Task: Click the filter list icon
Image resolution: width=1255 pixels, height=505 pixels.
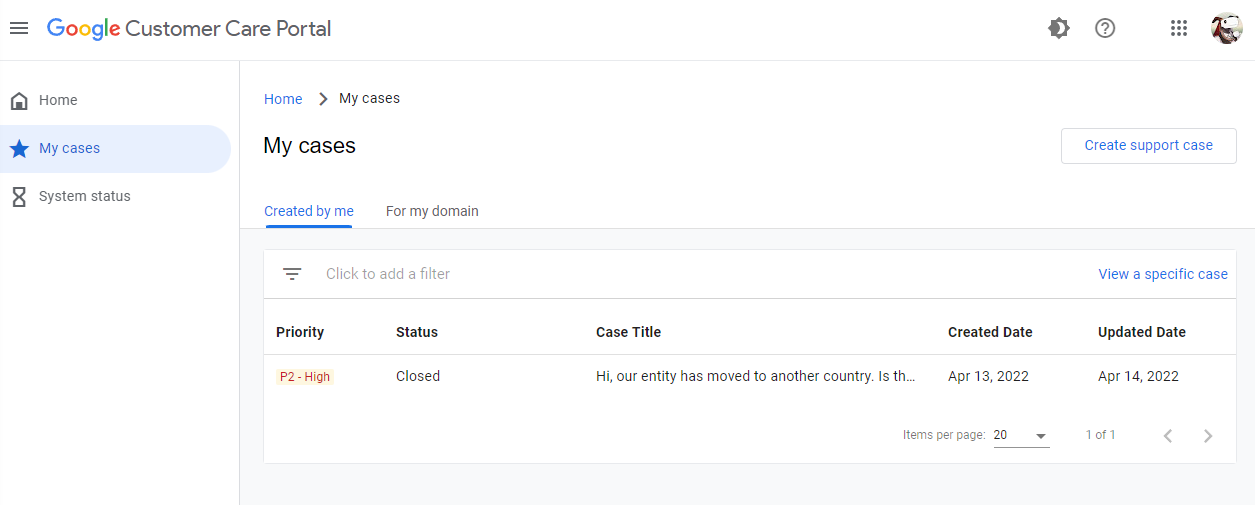Action: click(x=292, y=274)
